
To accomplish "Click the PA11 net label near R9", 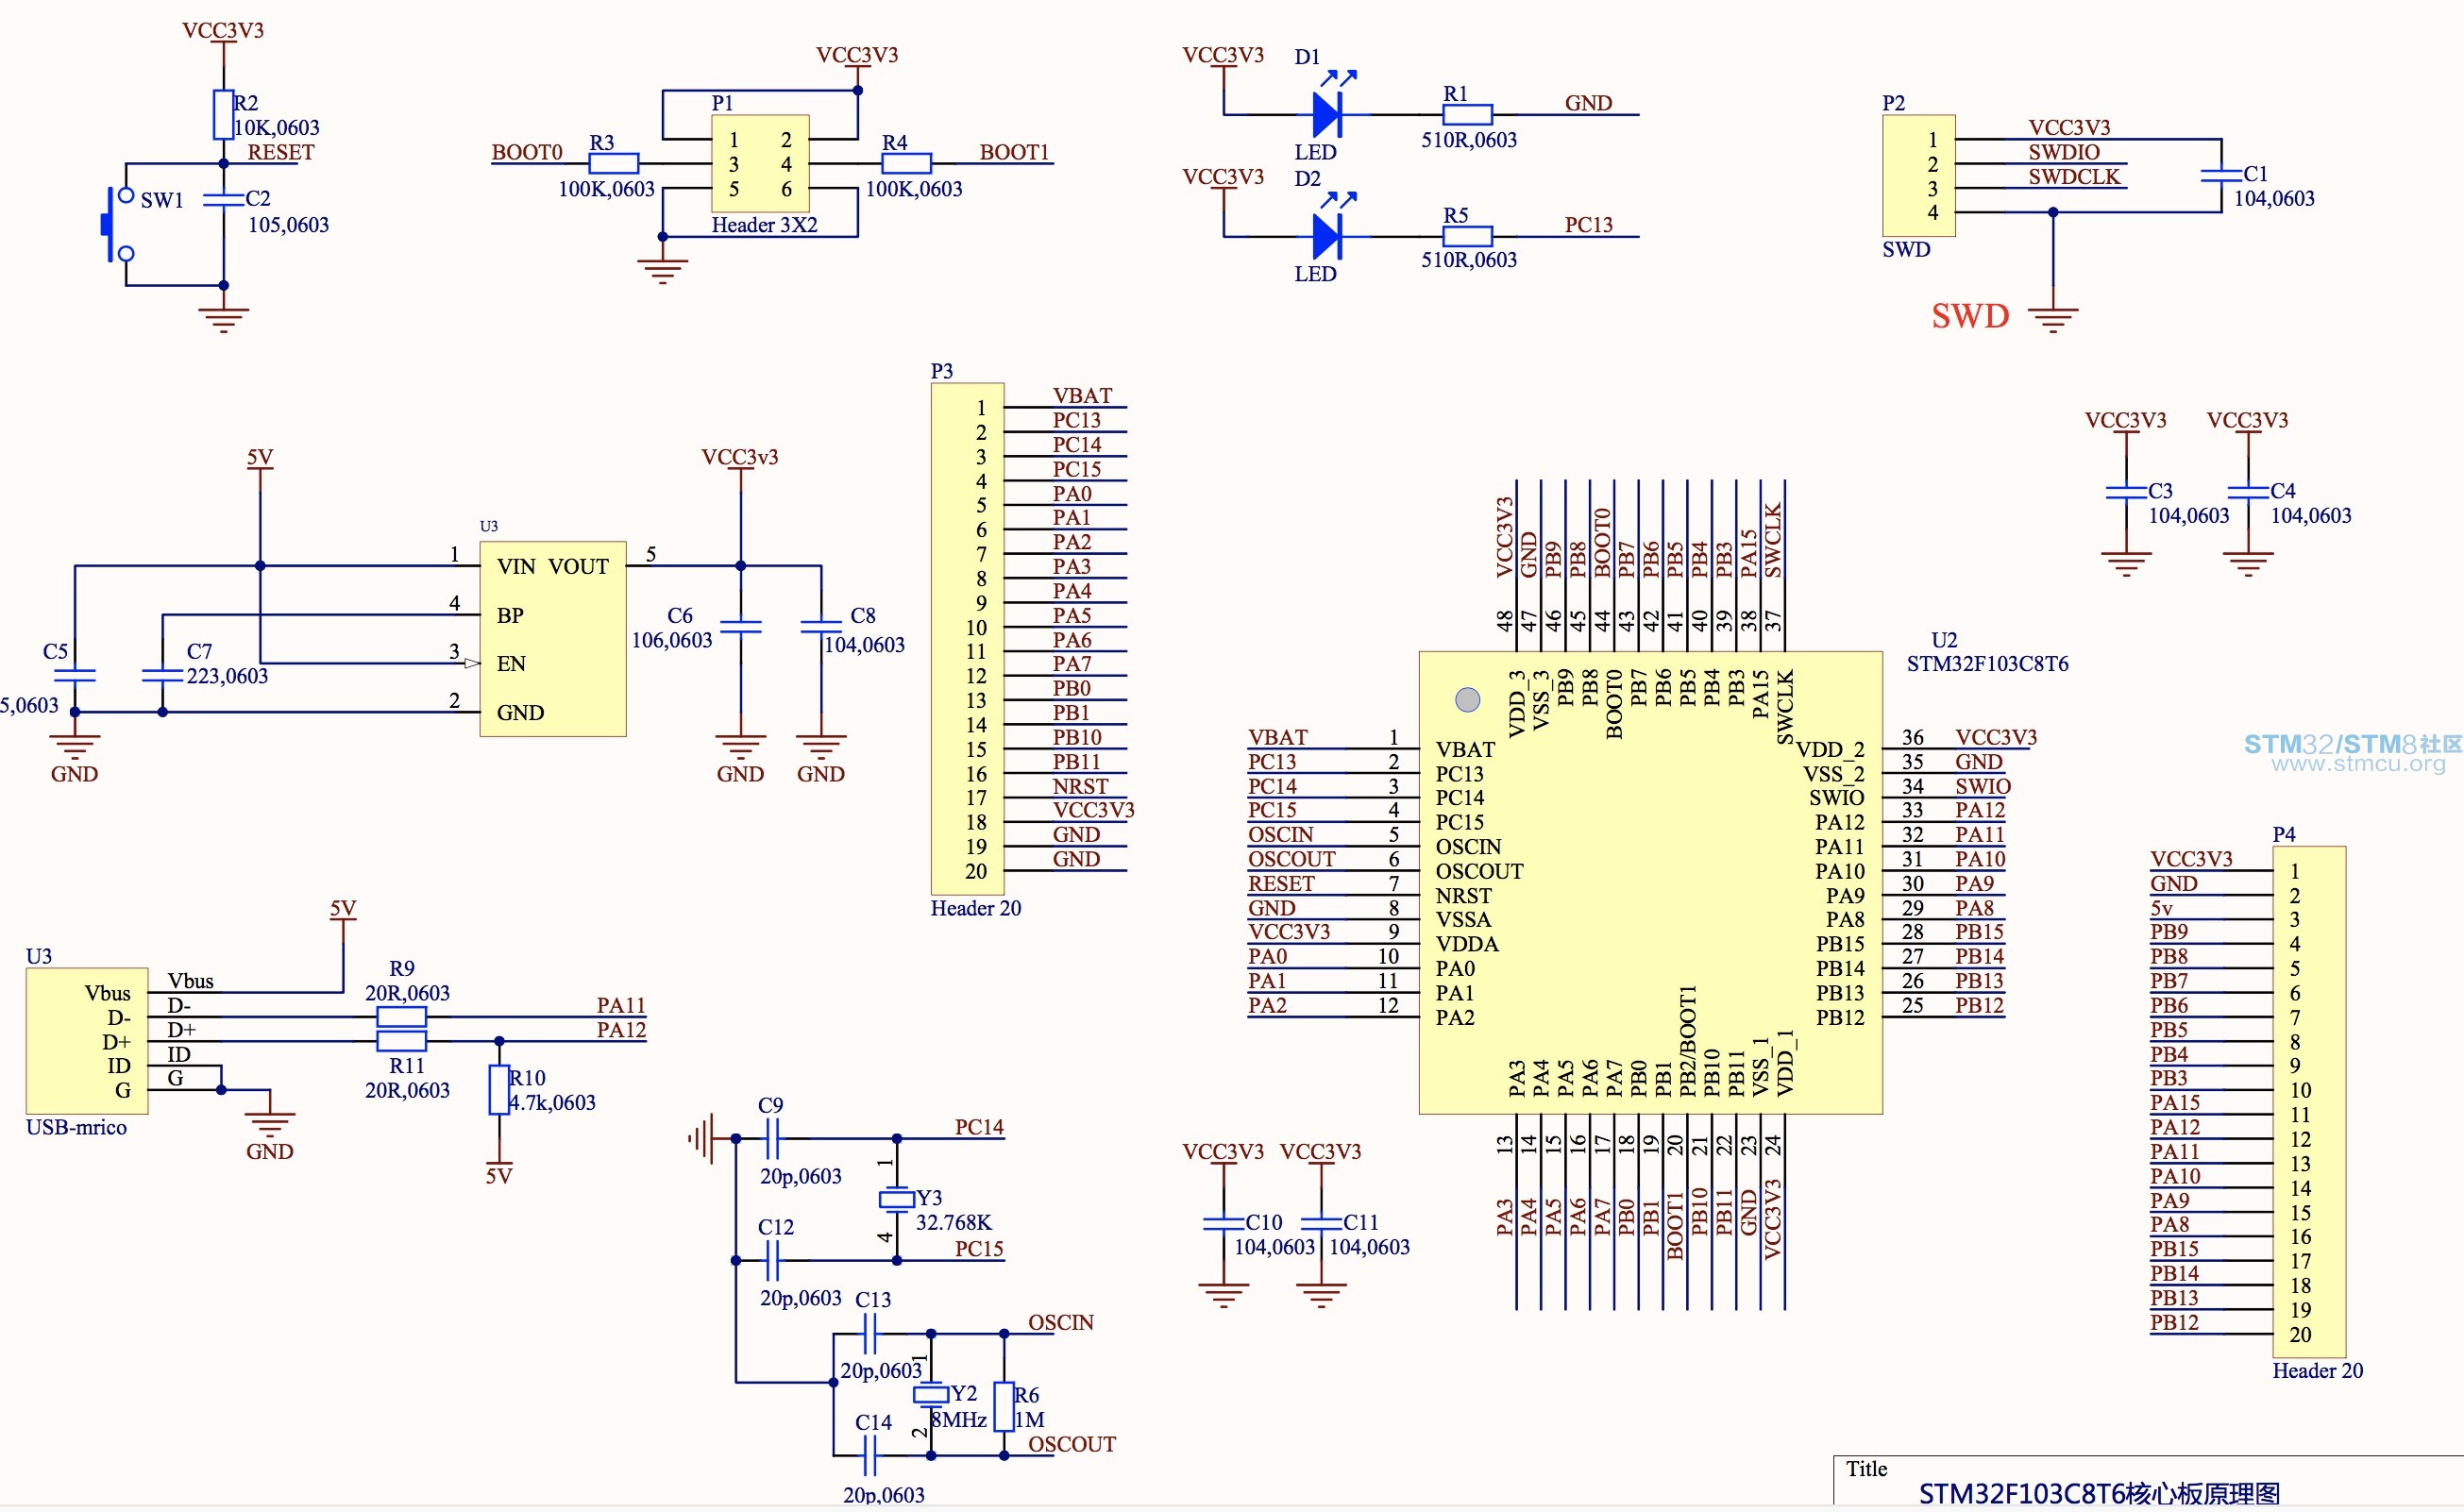I will (621, 1005).
